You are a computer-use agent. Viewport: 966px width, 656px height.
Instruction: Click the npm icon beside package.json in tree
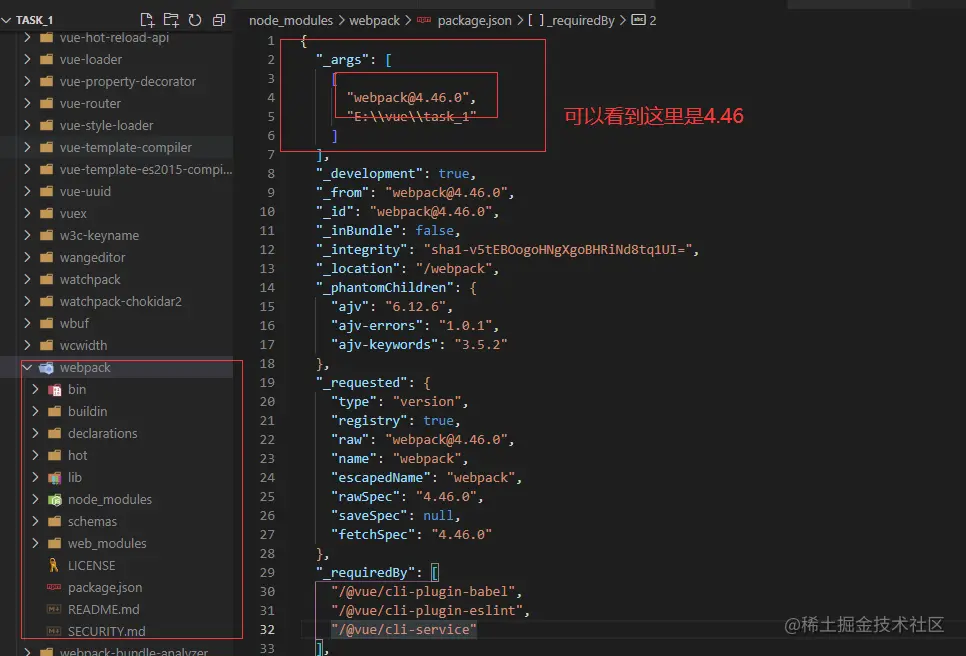pos(54,587)
